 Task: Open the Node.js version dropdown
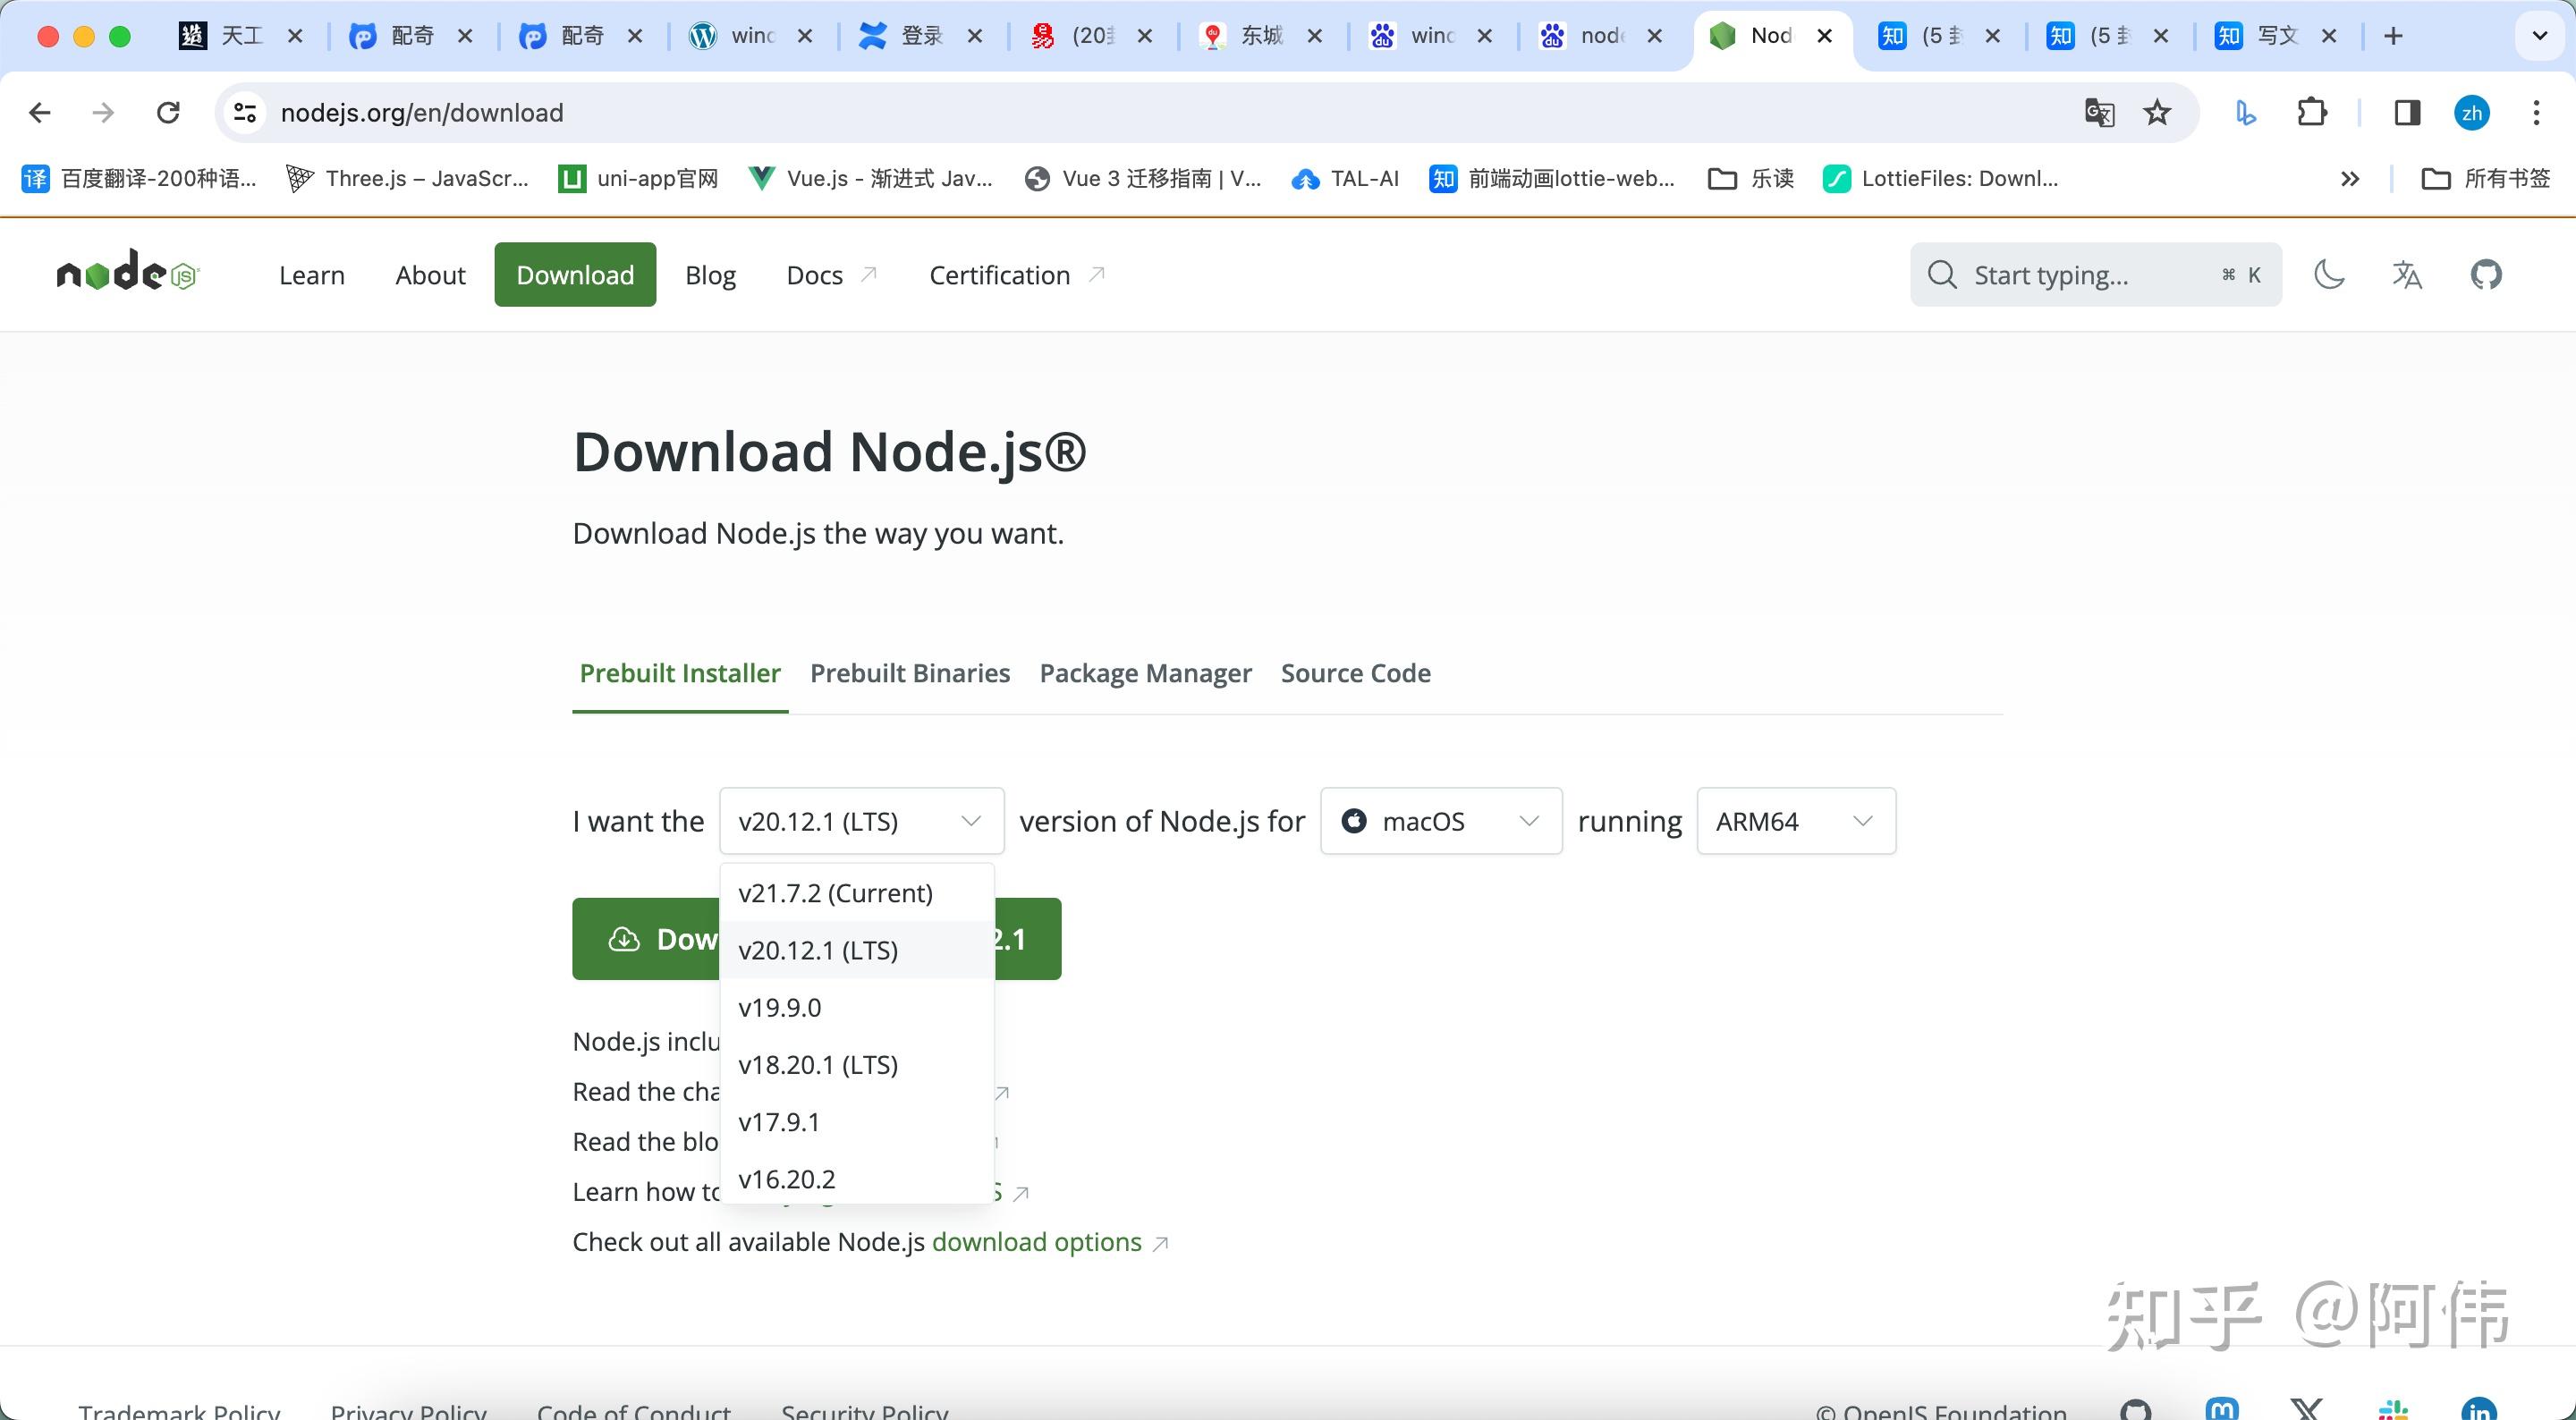(x=859, y=820)
